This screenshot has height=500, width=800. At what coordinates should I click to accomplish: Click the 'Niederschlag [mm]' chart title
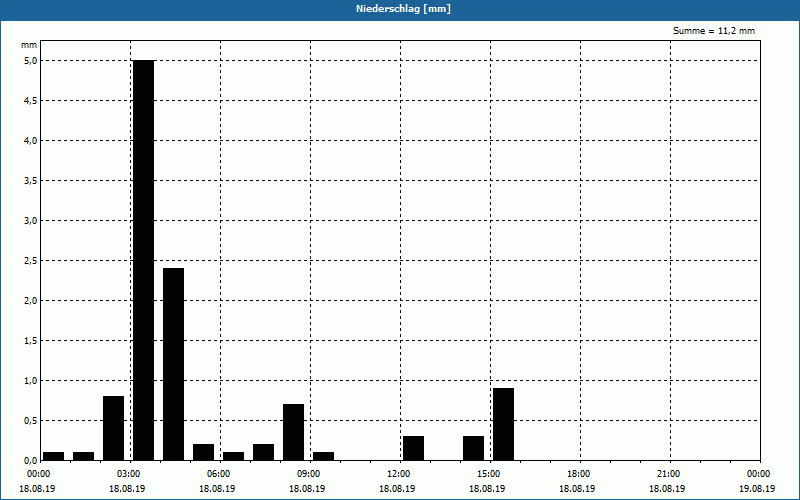click(x=403, y=9)
